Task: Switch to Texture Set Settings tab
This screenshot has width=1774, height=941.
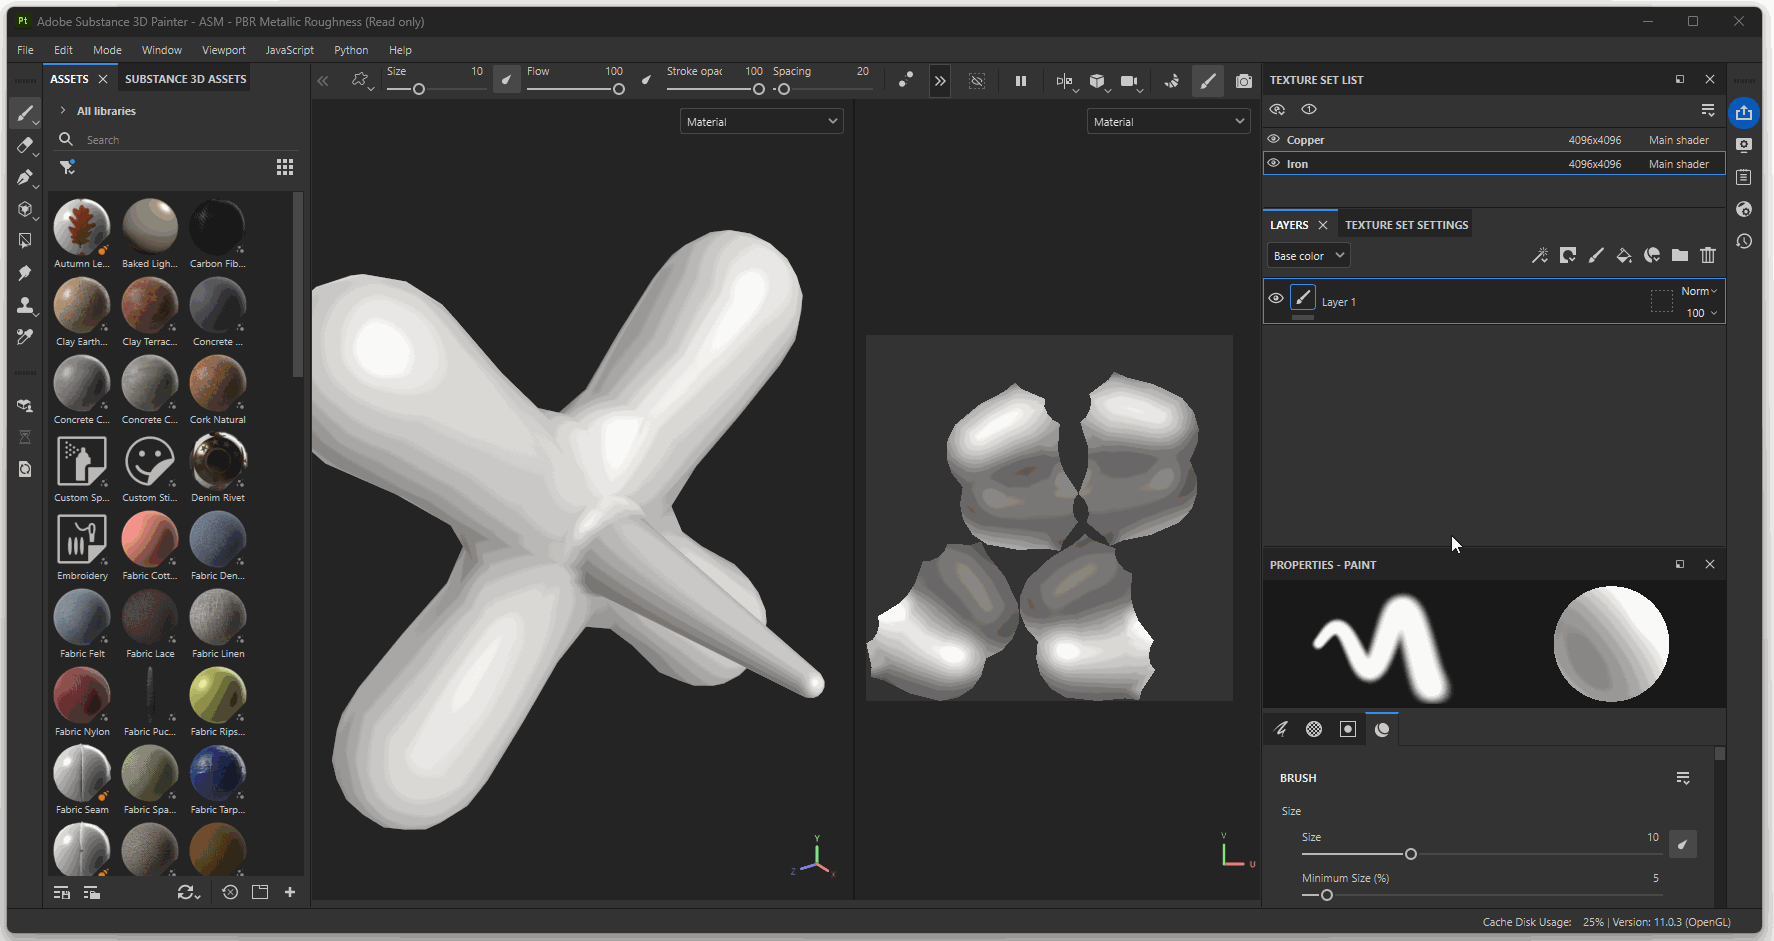Action: click(1406, 225)
